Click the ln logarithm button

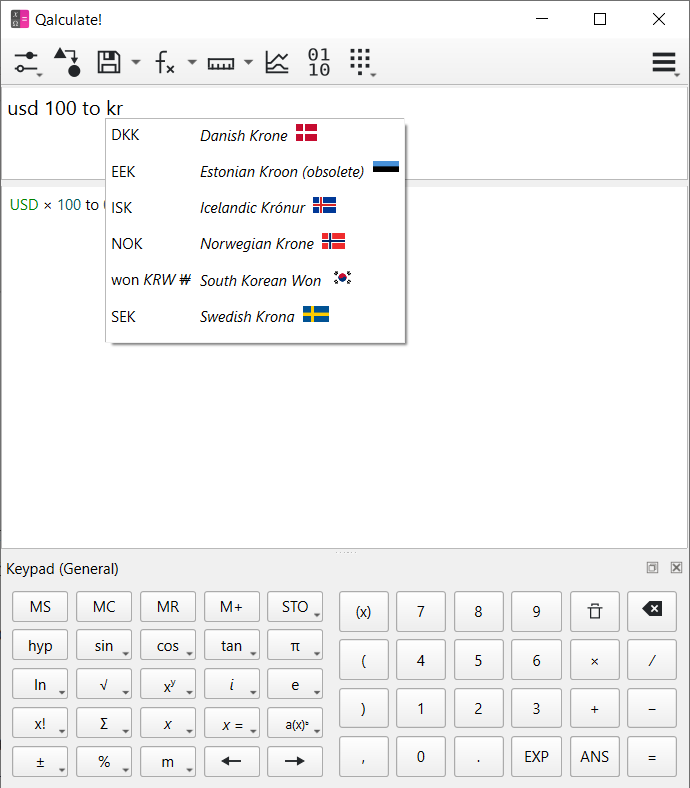[40, 684]
